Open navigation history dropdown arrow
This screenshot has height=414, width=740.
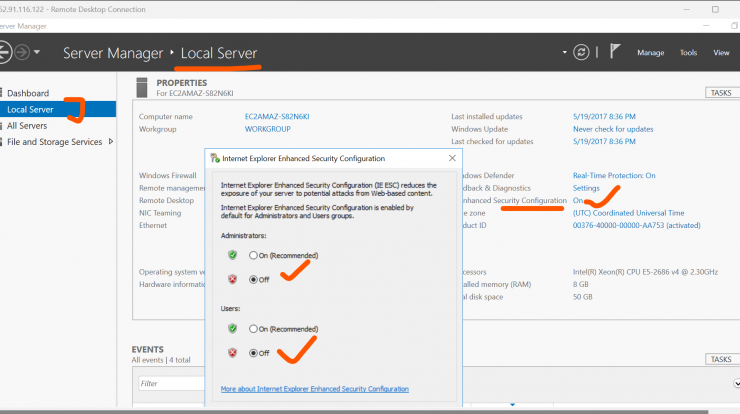[x=37, y=52]
